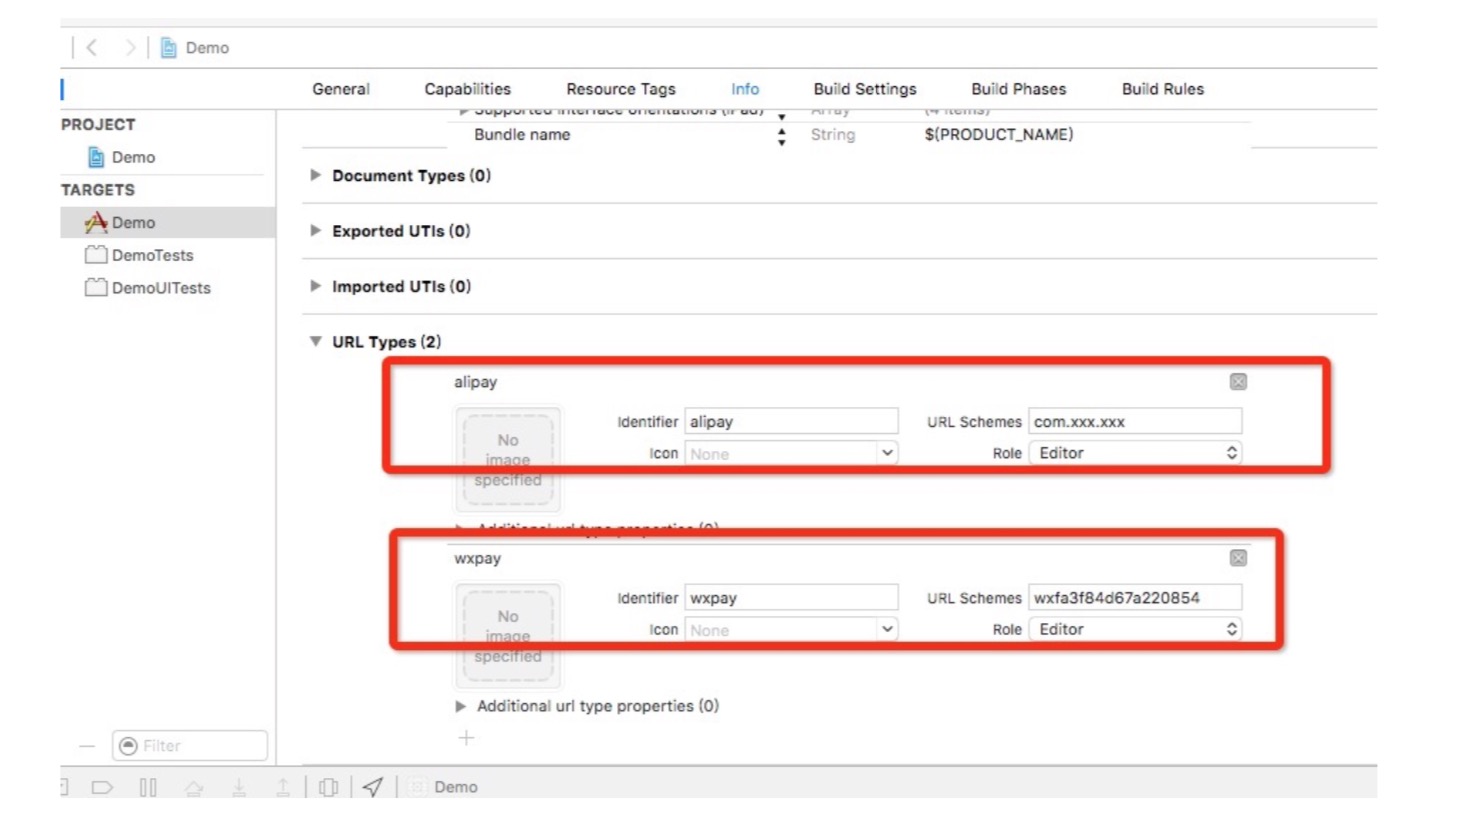The image size is (1482, 828).
Task: Delete the wxpay URL type with its X icon
Action: click(x=1238, y=558)
